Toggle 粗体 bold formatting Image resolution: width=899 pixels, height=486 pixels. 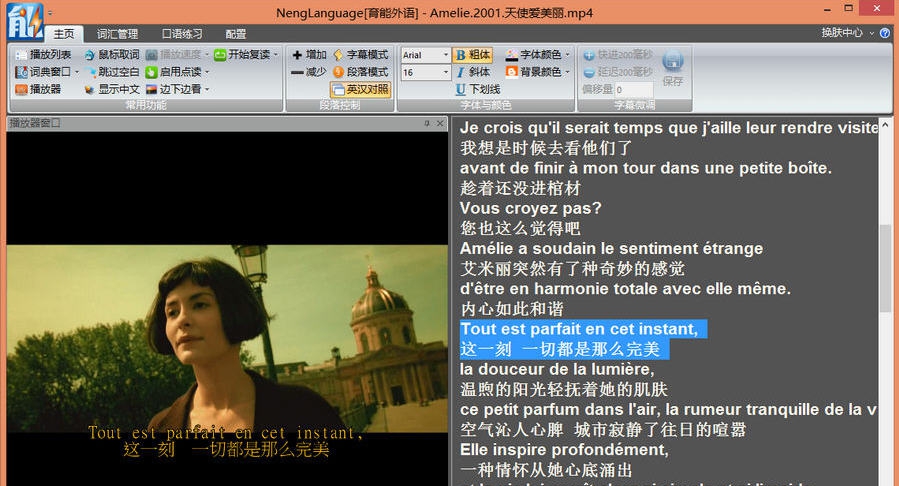click(473, 54)
